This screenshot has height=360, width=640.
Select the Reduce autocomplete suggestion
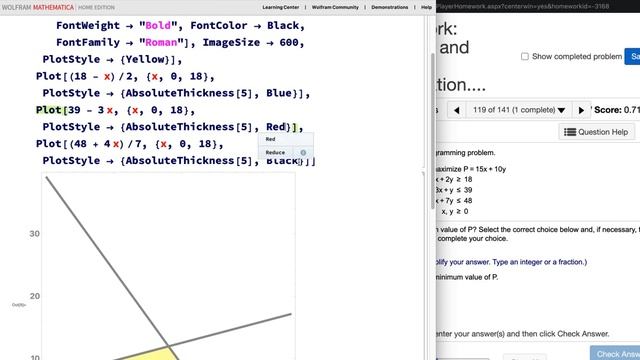click(x=275, y=152)
